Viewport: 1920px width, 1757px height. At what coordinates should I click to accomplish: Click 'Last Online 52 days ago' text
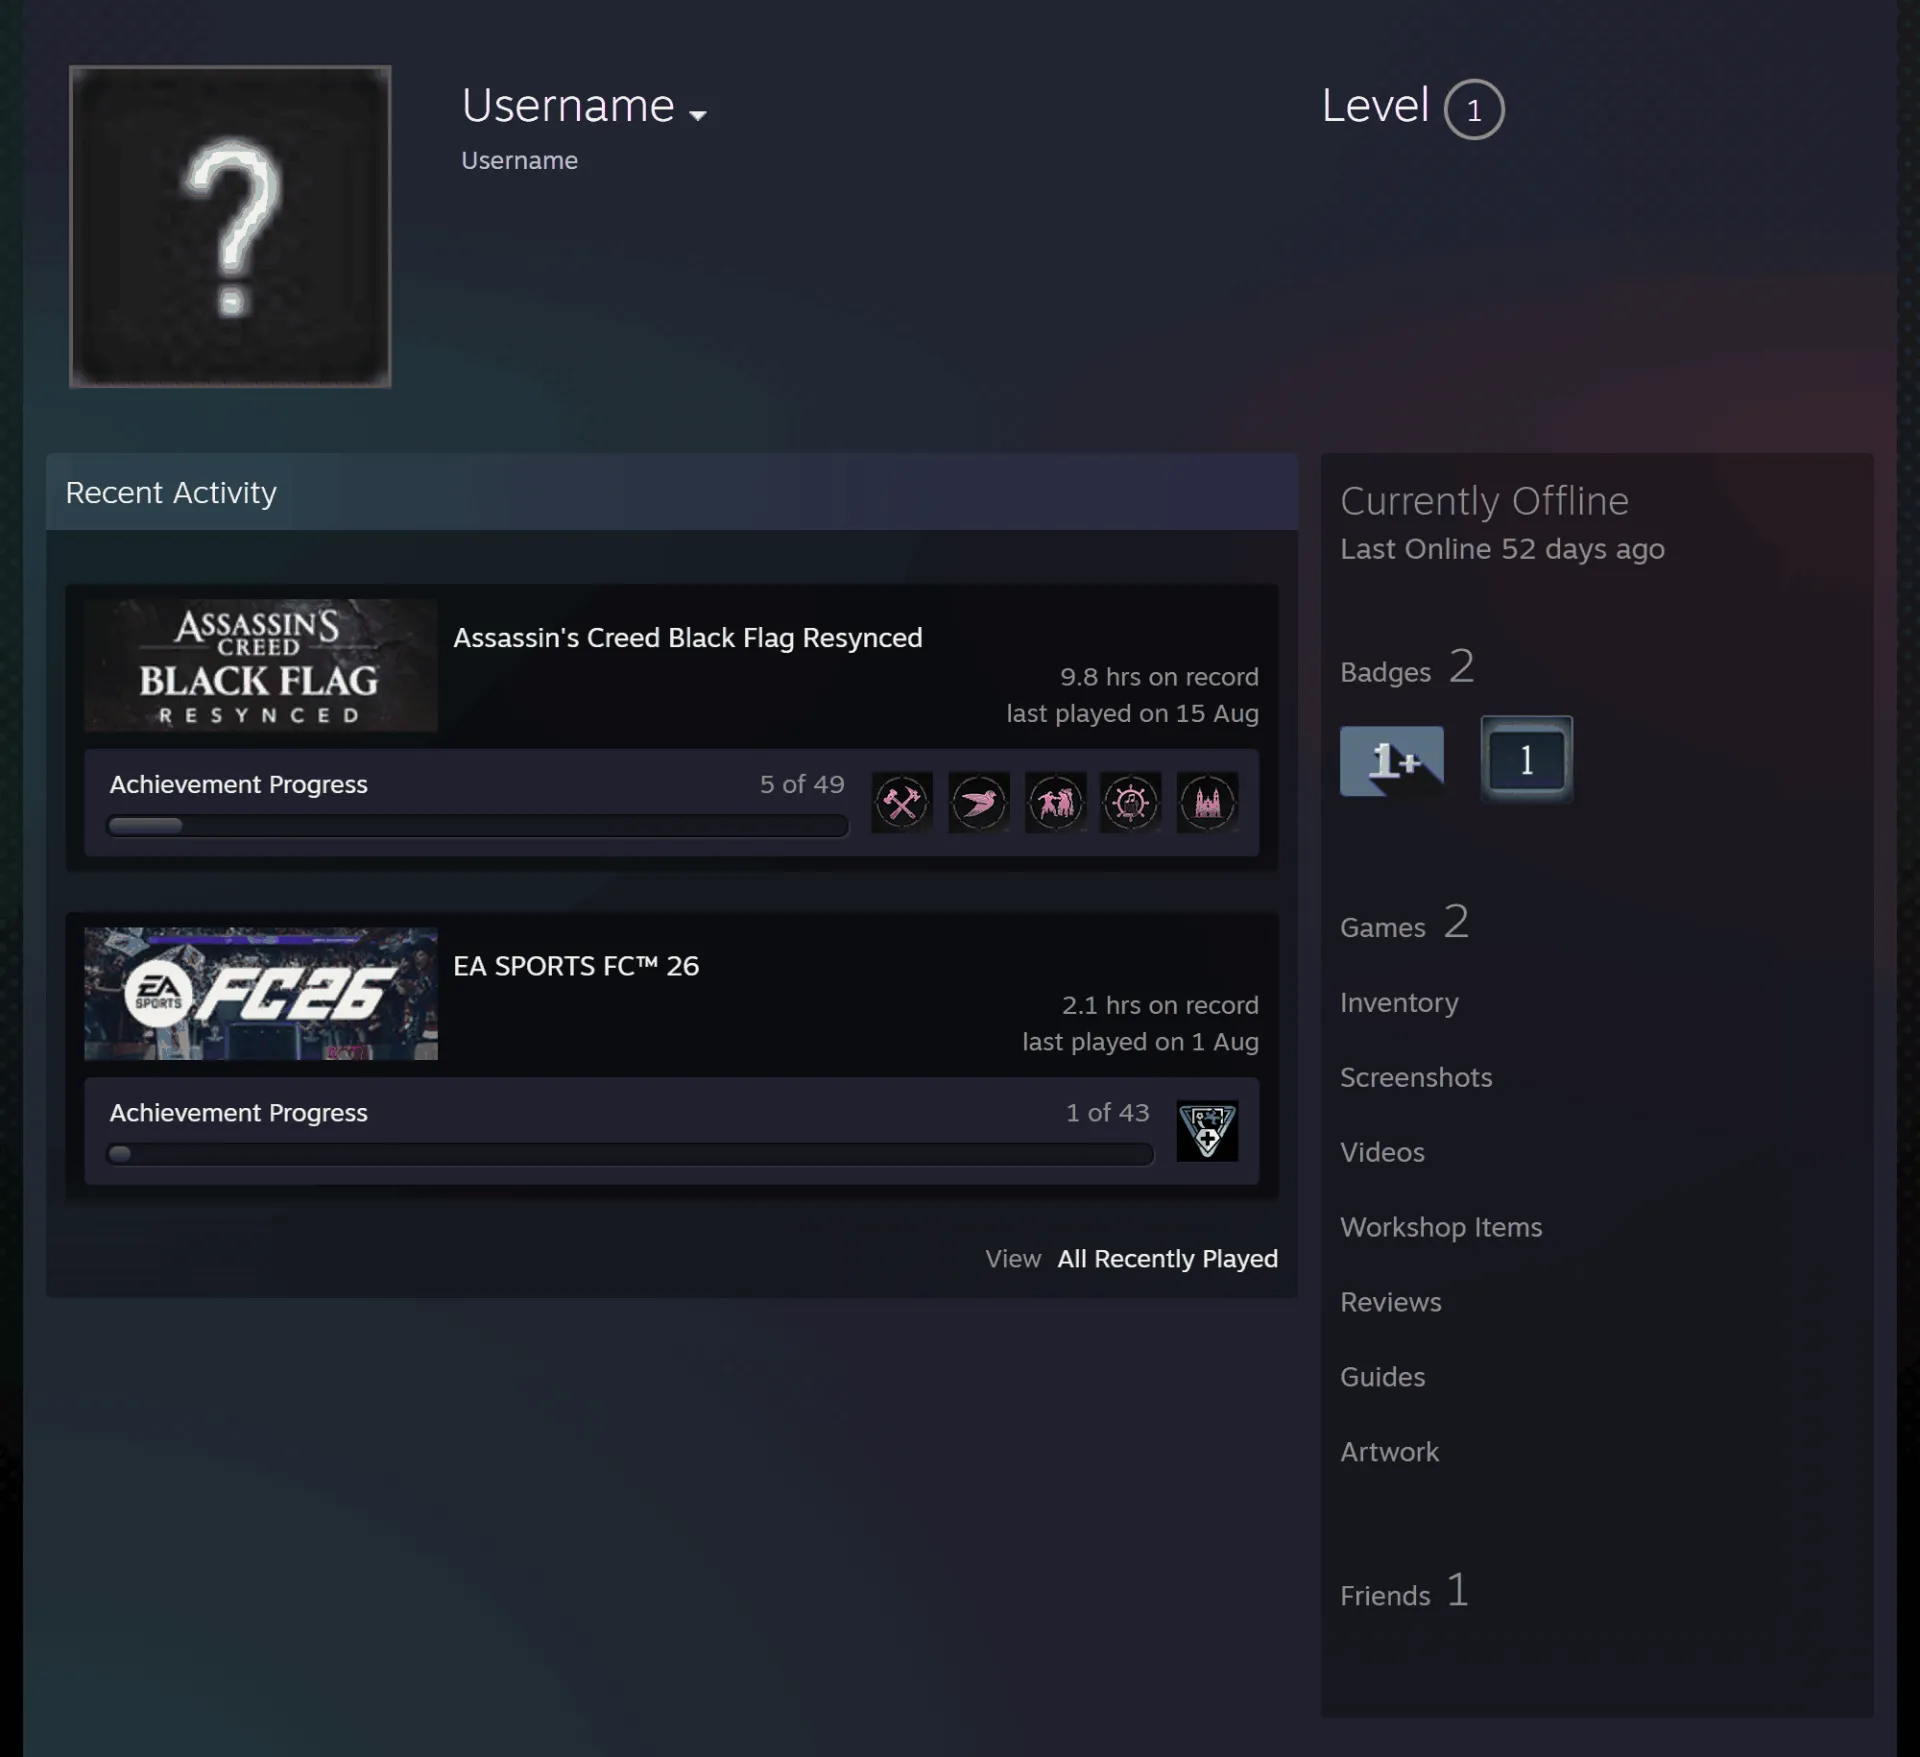tap(1502, 549)
